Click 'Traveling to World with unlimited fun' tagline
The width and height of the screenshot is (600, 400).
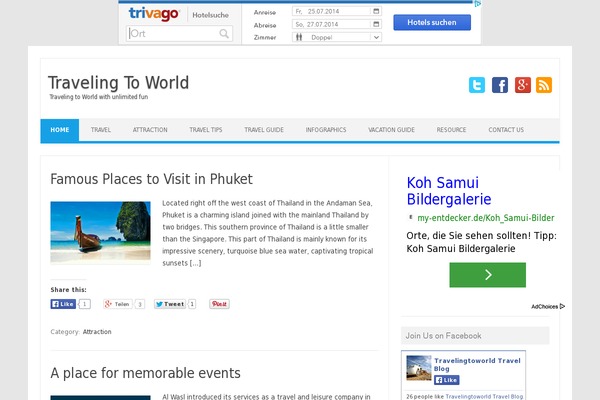click(98, 97)
